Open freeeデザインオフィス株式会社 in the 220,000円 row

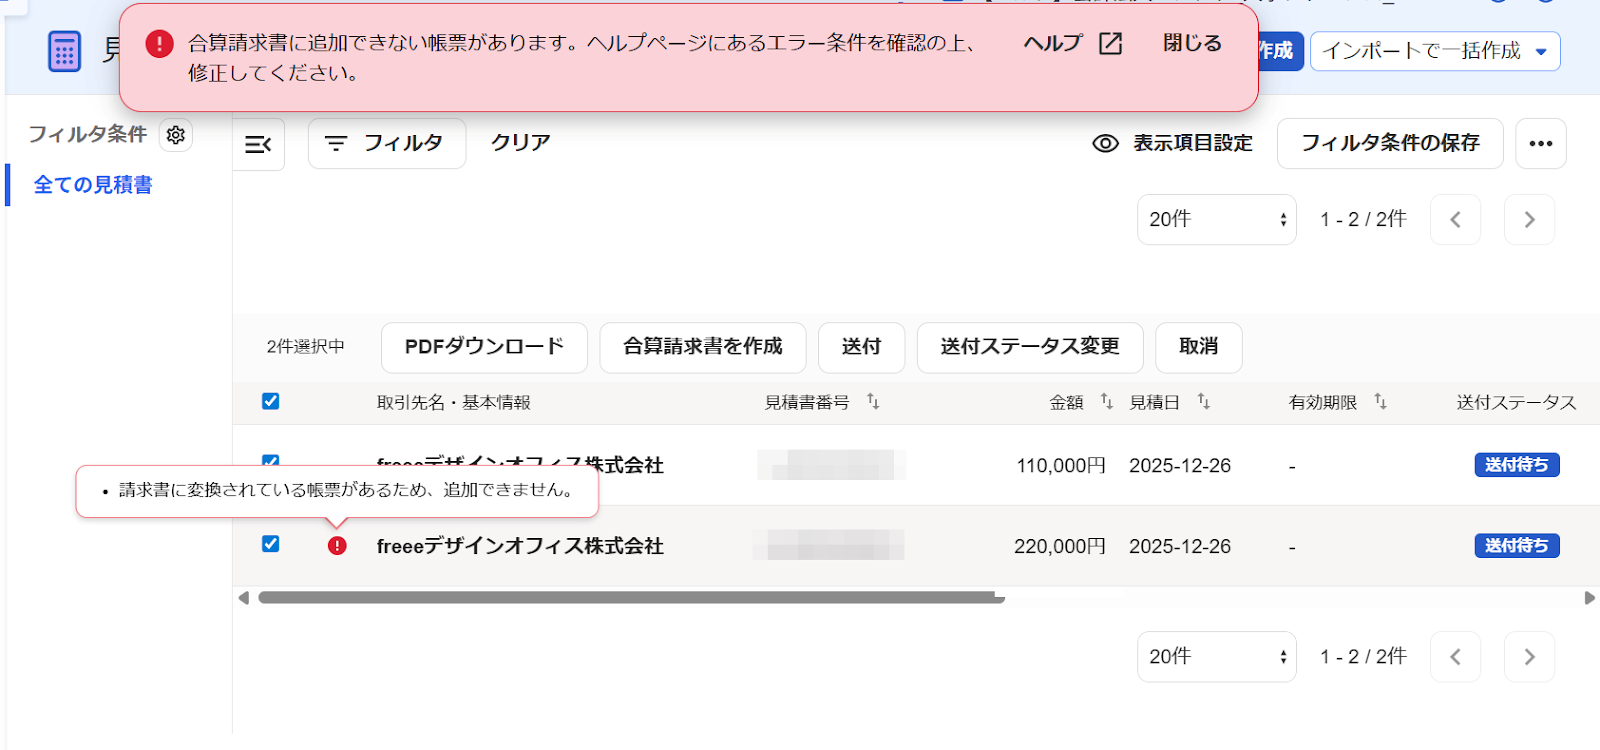click(x=520, y=546)
